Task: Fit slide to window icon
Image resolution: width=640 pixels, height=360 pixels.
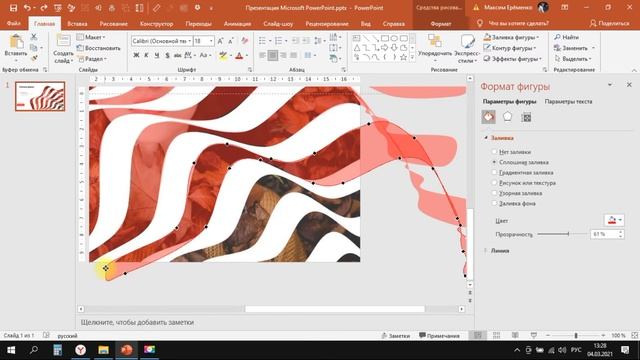Action: tap(635, 336)
